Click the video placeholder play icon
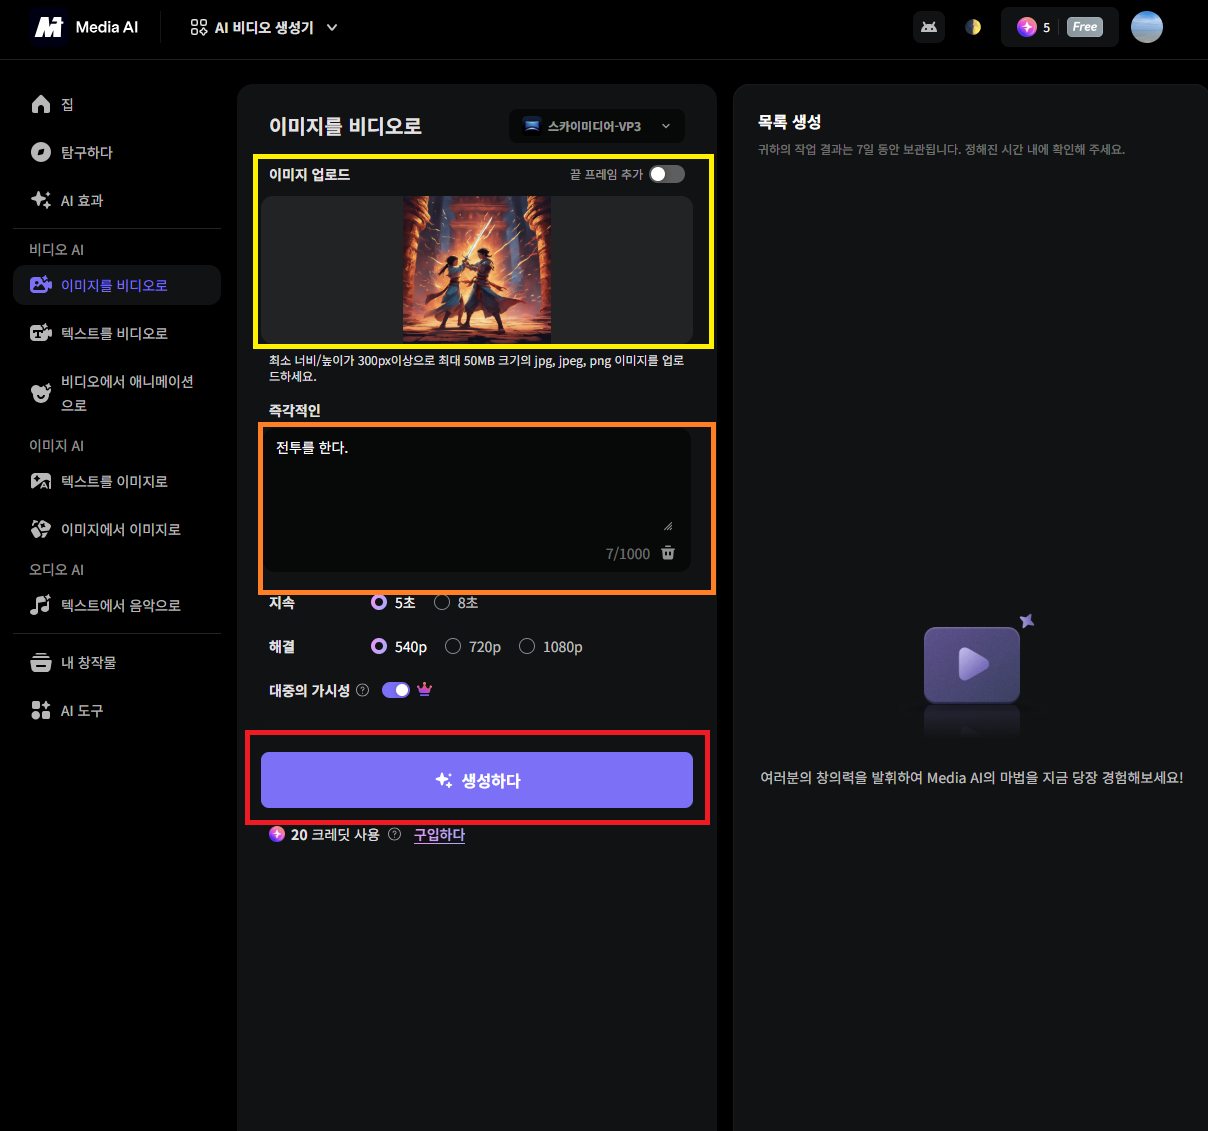This screenshot has width=1208, height=1131. pyautogui.click(x=972, y=664)
